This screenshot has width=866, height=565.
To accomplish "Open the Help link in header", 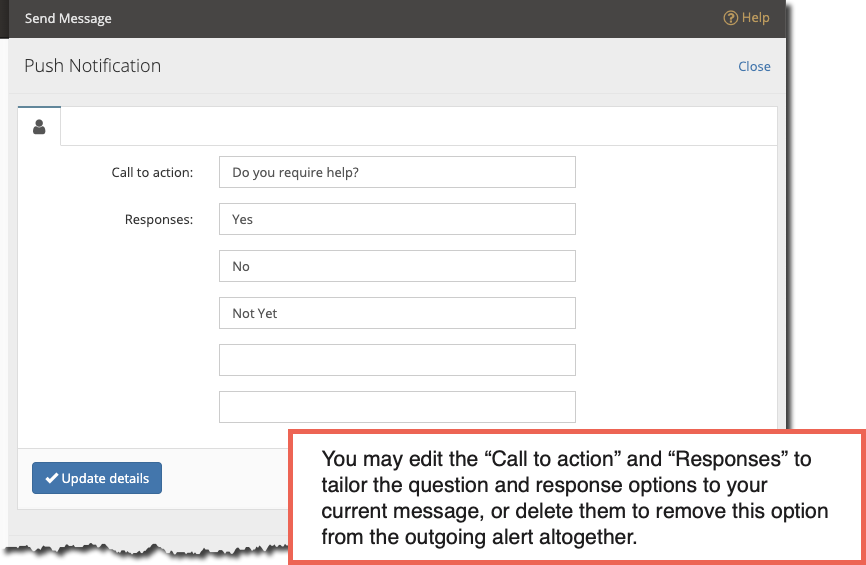I will pyautogui.click(x=746, y=18).
